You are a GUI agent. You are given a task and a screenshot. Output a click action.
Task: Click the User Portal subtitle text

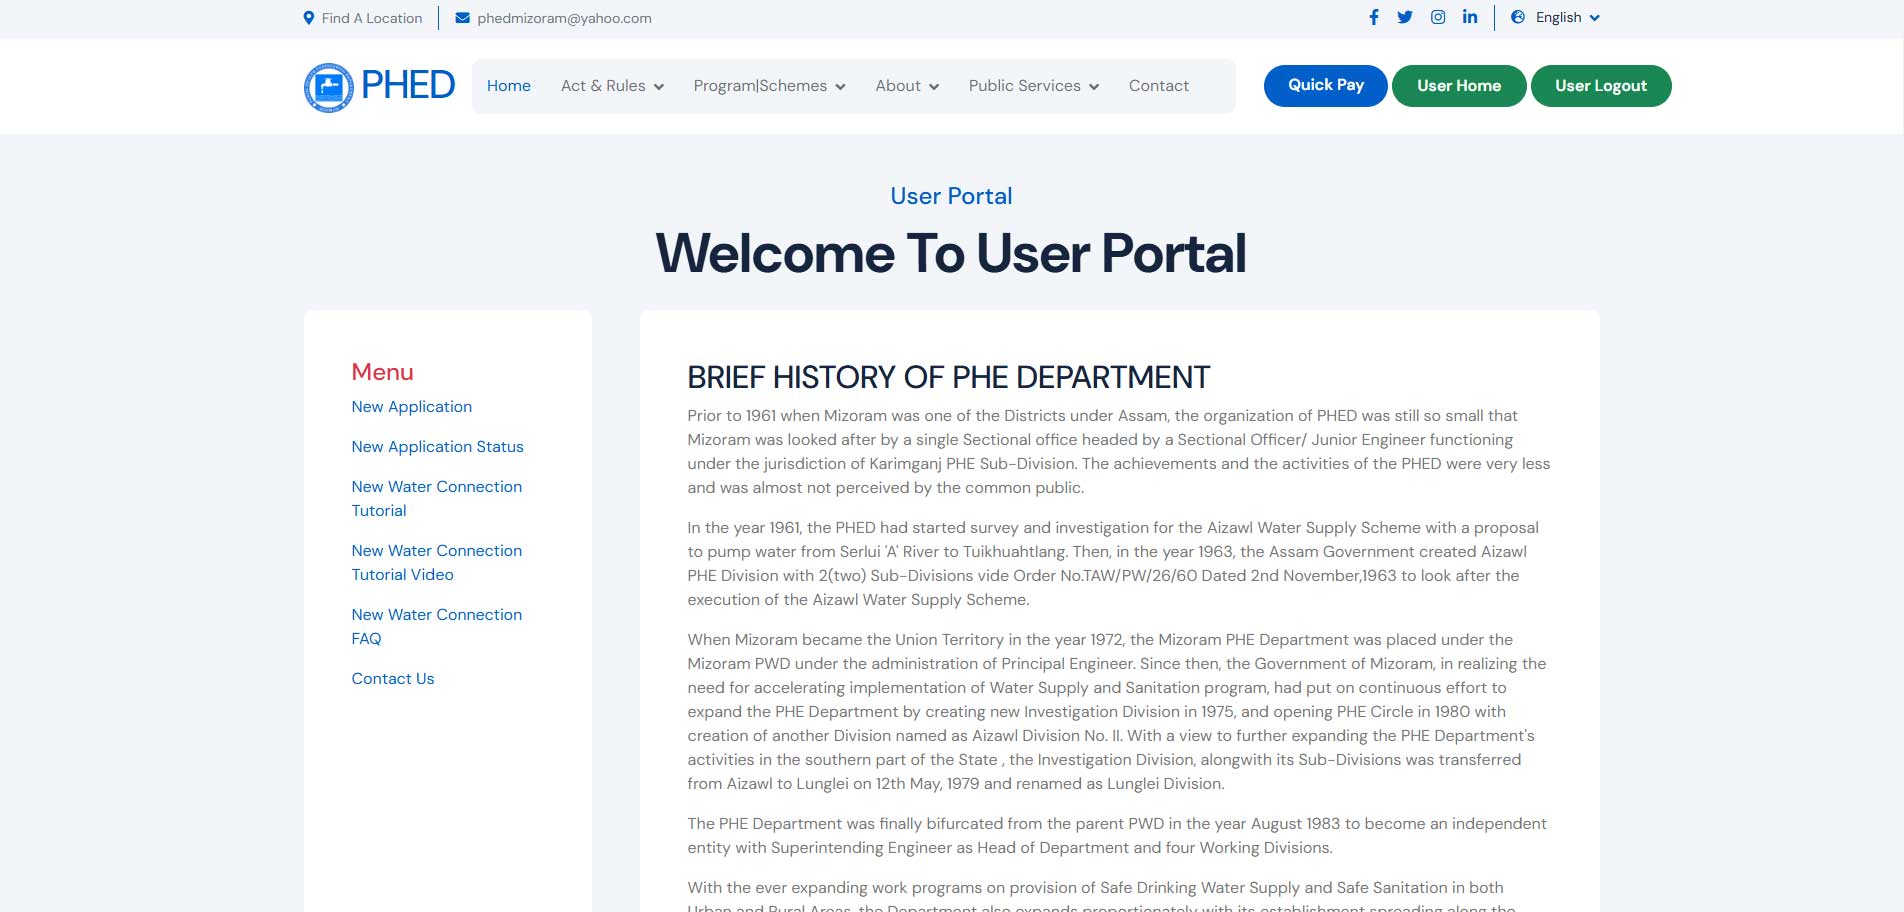pos(951,196)
